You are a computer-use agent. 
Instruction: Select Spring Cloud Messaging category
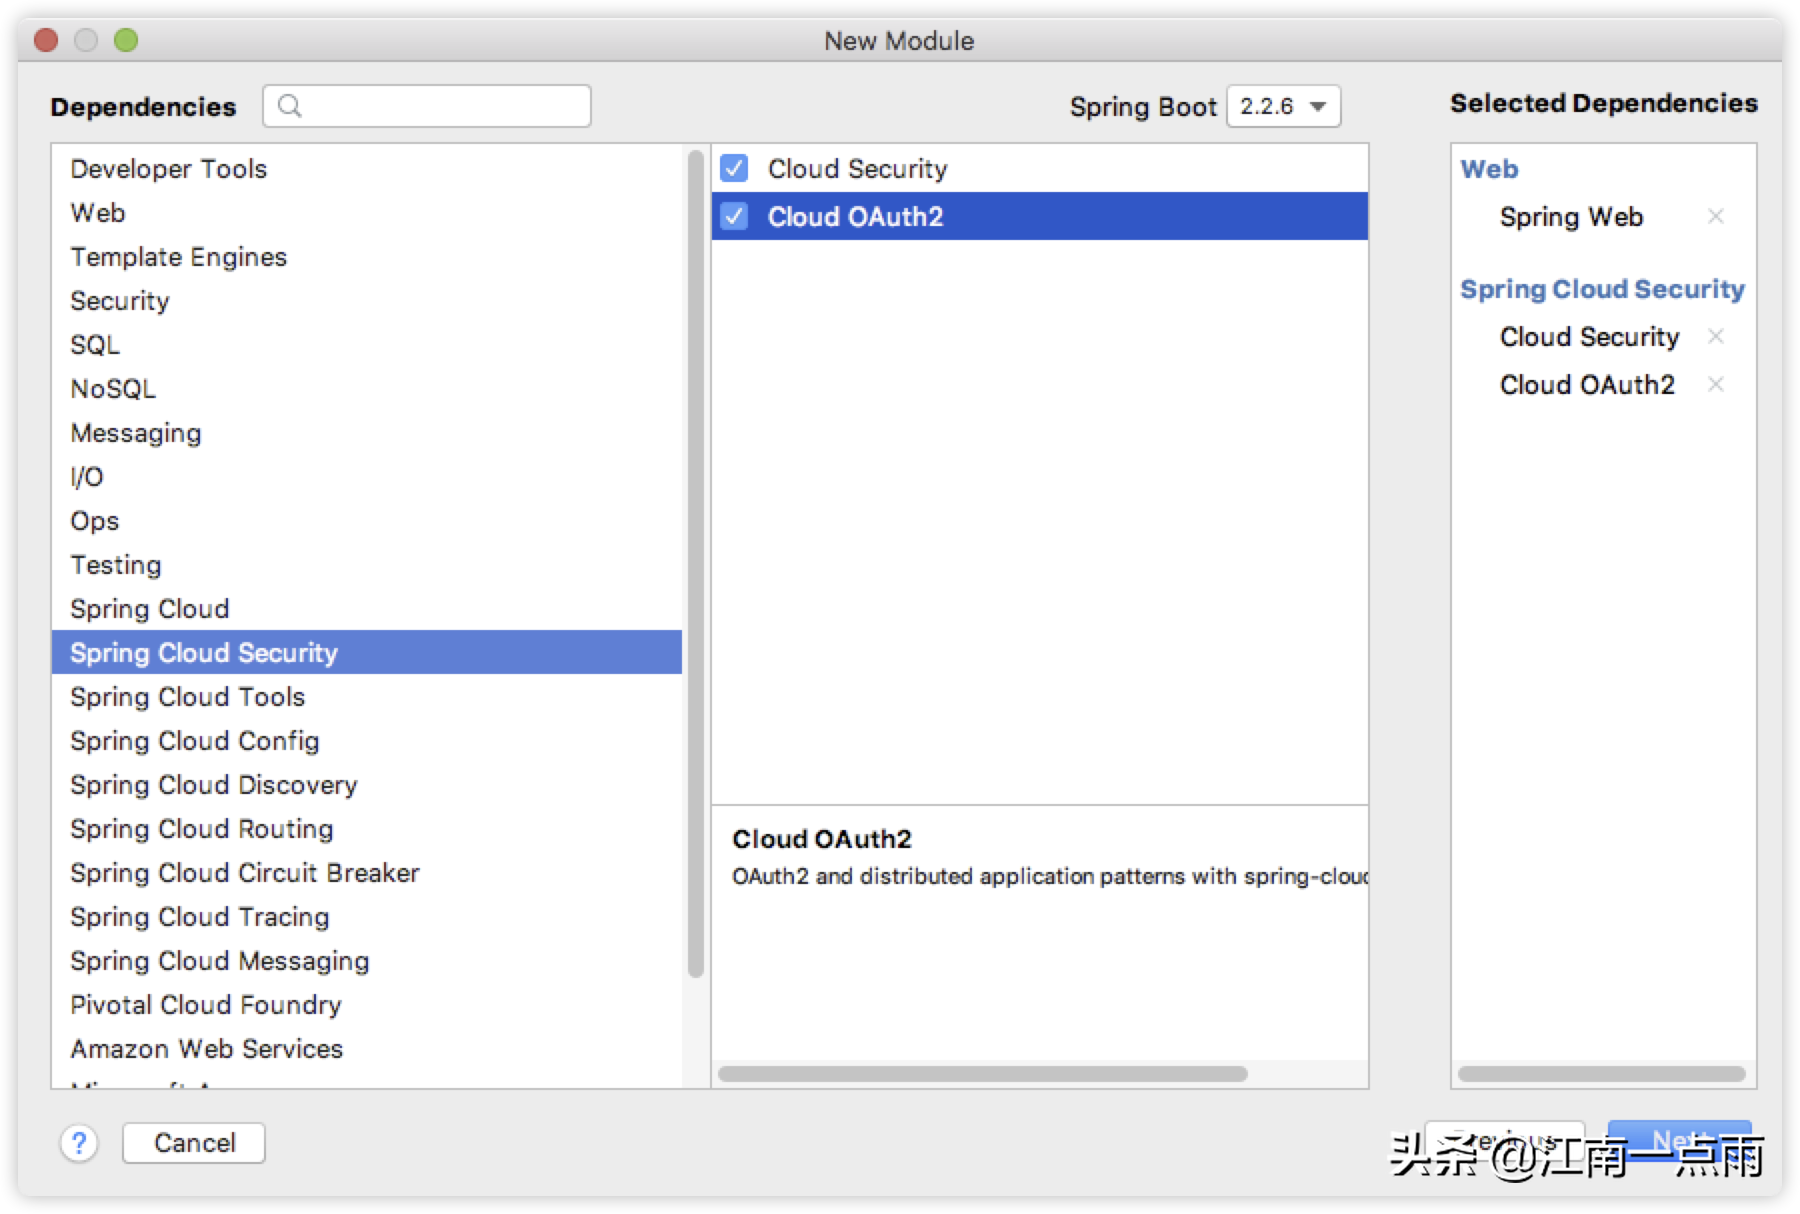367,961
